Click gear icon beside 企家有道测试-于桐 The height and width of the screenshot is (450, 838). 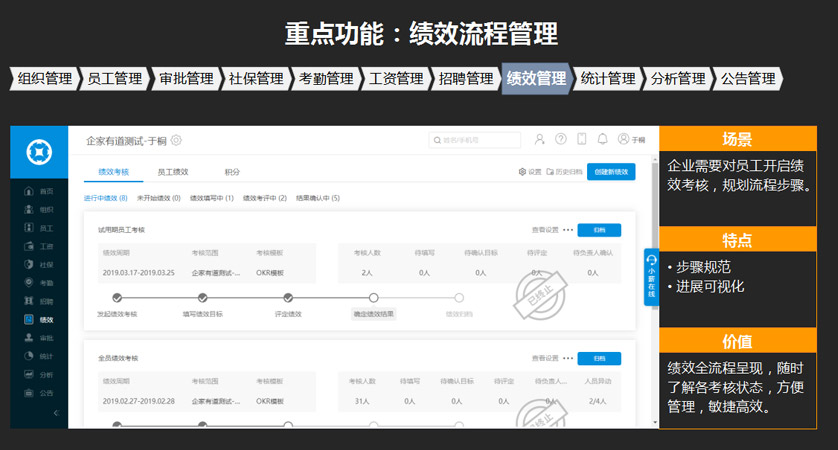pyautogui.click(x=177, y=140)
